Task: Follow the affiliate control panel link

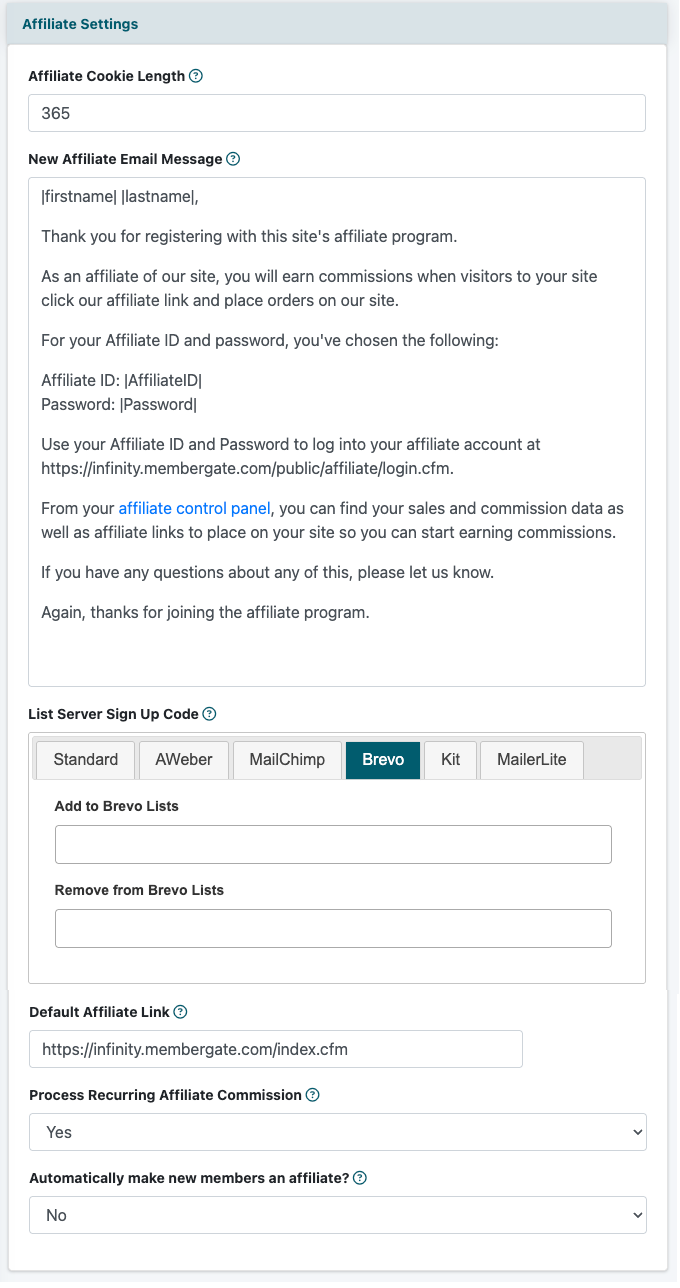Action: click(x=194, y=508)
